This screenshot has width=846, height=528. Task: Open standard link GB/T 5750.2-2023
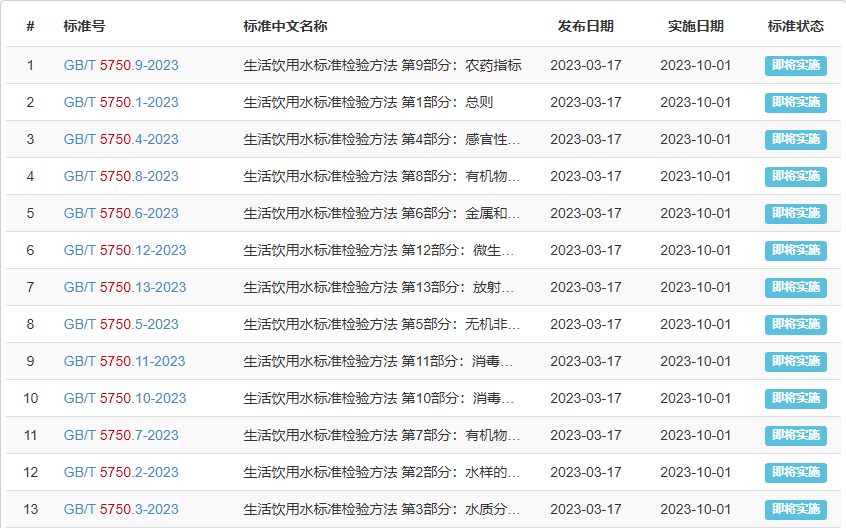121,472
